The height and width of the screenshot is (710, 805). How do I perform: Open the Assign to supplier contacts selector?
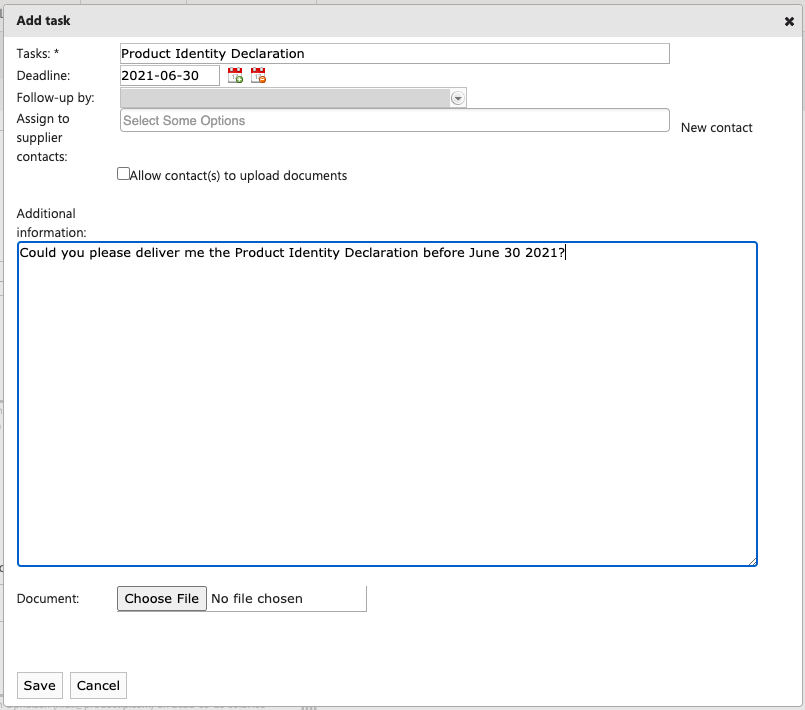pyautogui.click(x=395, y=120)
